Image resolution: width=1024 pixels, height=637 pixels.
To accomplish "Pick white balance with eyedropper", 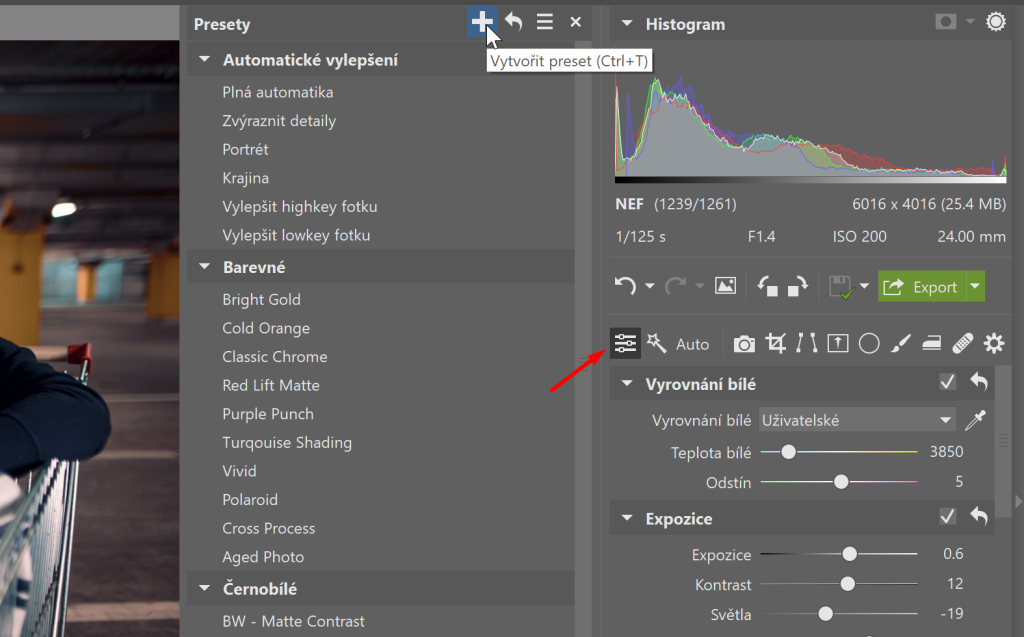I will (975, 420).
